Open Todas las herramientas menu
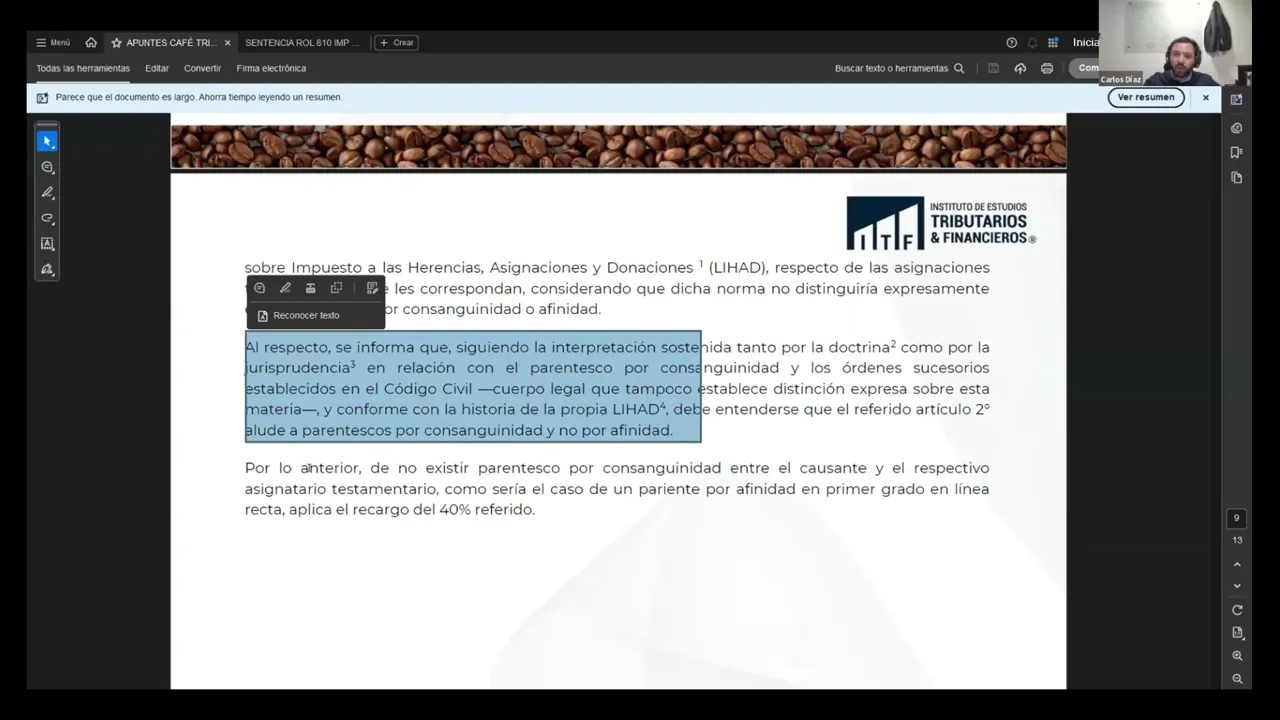 (82, 68)
